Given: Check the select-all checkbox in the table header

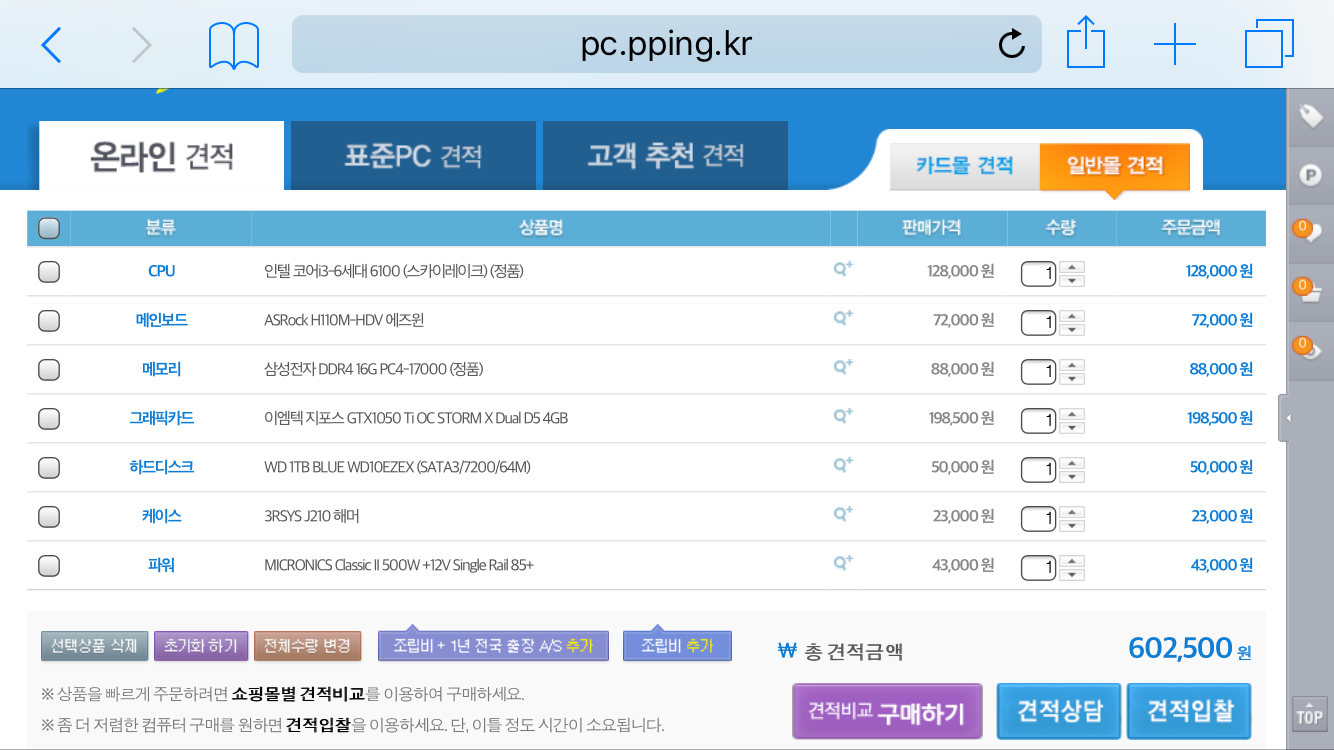Looking at the screenshot, I should tap(48, 229).
